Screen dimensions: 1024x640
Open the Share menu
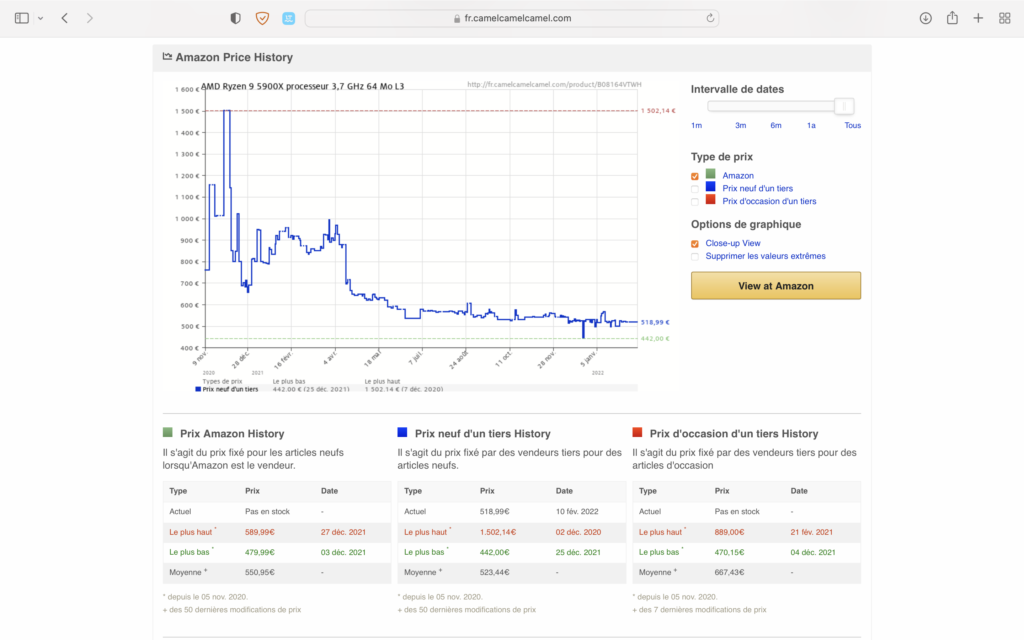point(952,18)
